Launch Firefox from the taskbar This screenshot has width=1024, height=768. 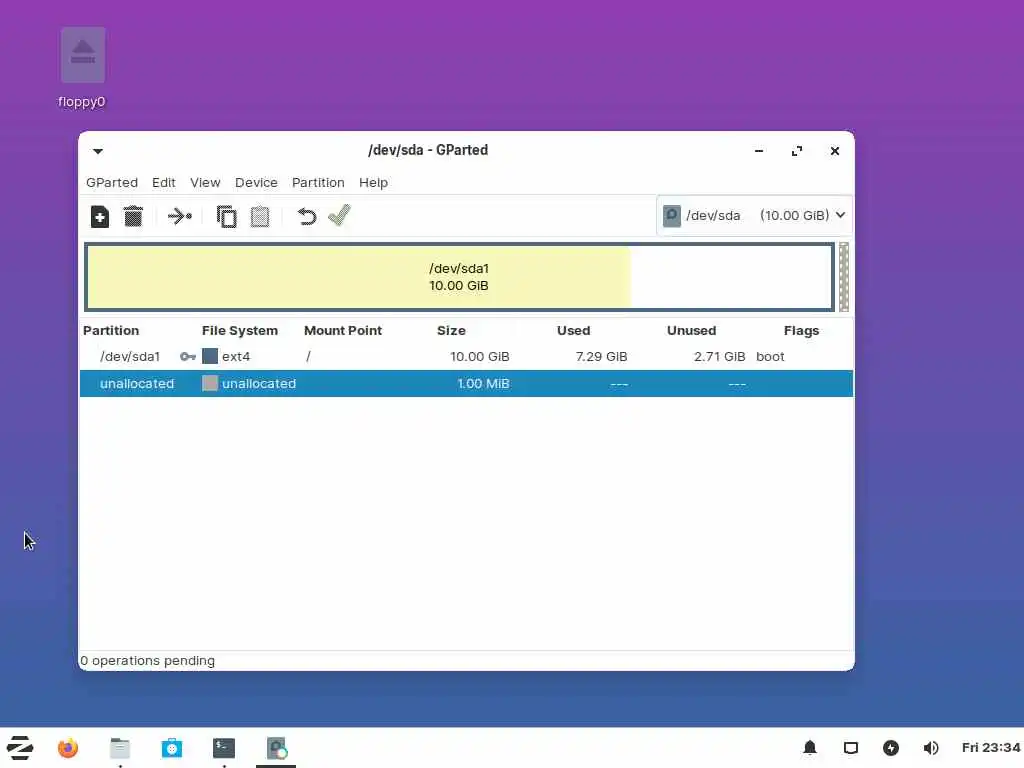68,748
